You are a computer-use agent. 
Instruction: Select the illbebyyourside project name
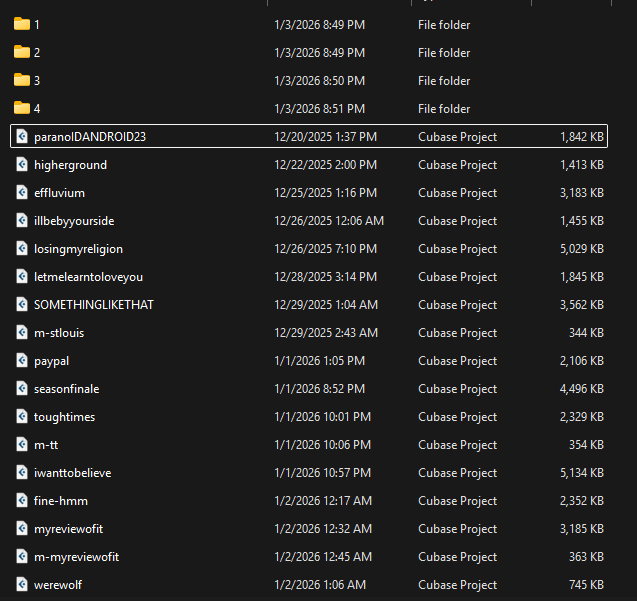pyautogui.click(x=74, y=221)
